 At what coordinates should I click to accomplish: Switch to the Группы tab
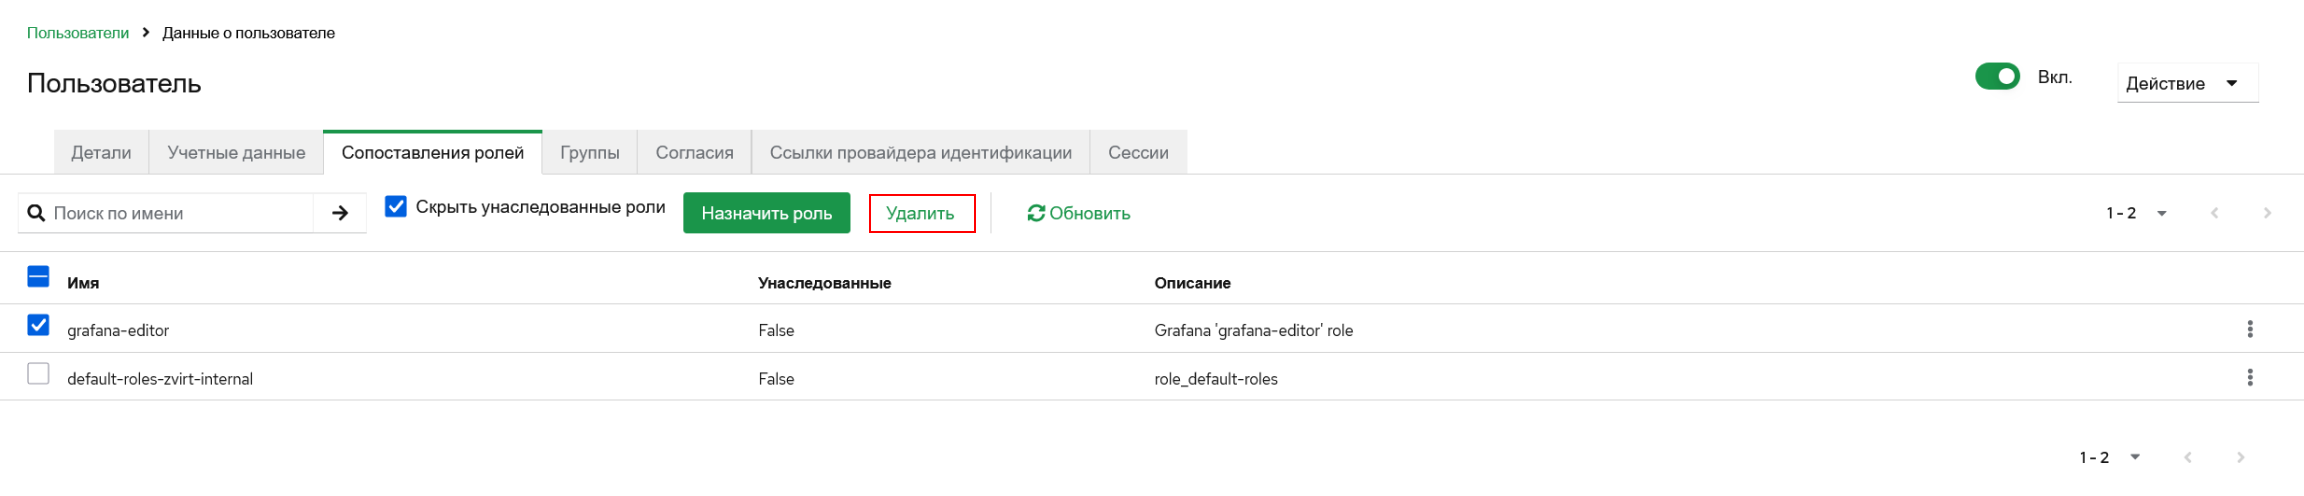pyautogui.click(x=589, y=152)
